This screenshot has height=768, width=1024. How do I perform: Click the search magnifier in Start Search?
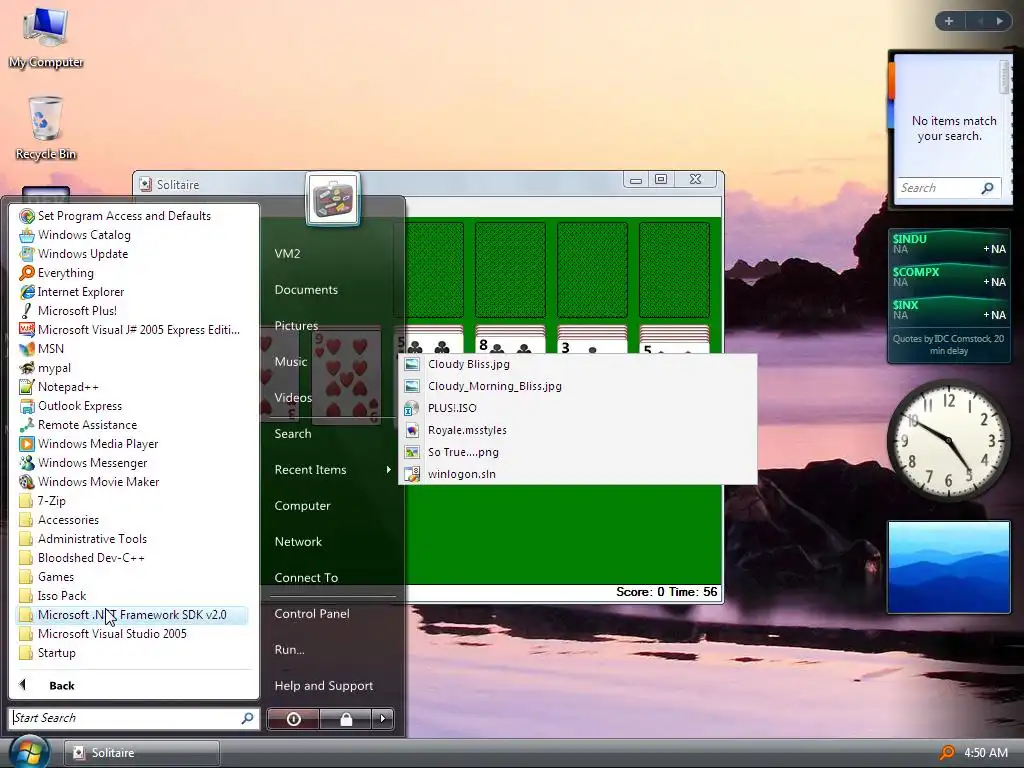pos(247,718)
